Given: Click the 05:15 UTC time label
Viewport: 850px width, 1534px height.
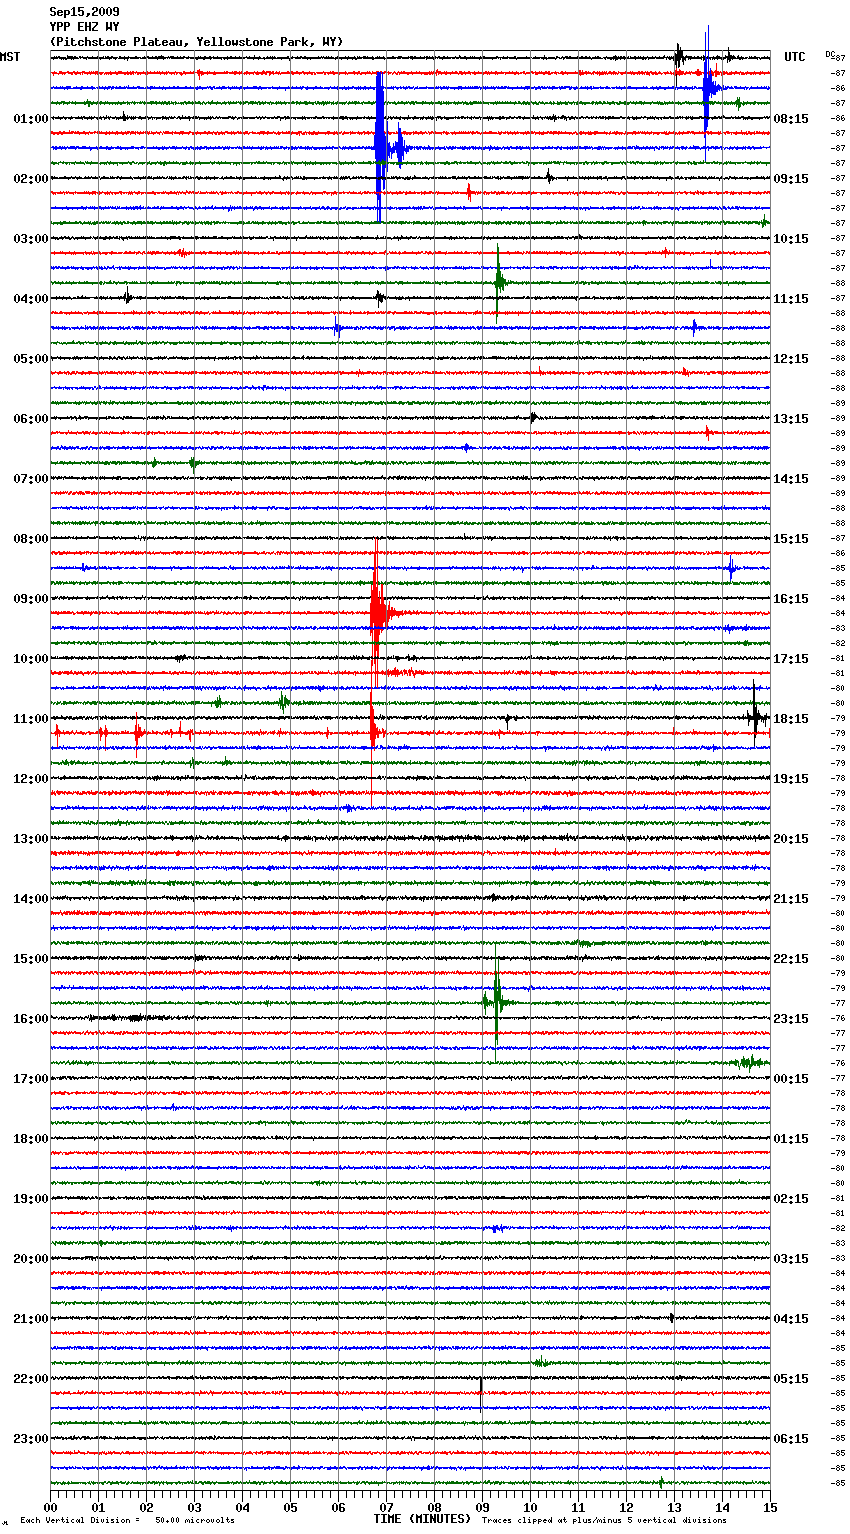Looking at the screenshot, I should point(791,1379).
